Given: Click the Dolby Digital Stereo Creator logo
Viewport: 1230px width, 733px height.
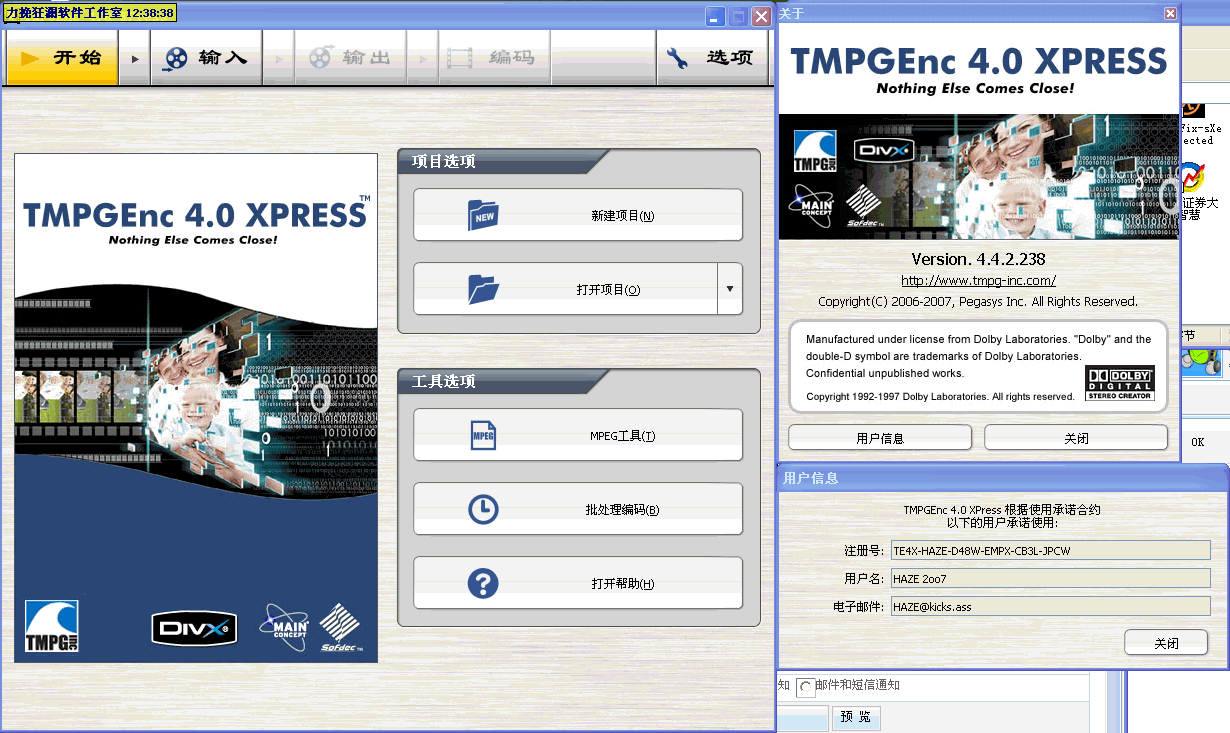Looking at the screenshot, I should 1120,383.
